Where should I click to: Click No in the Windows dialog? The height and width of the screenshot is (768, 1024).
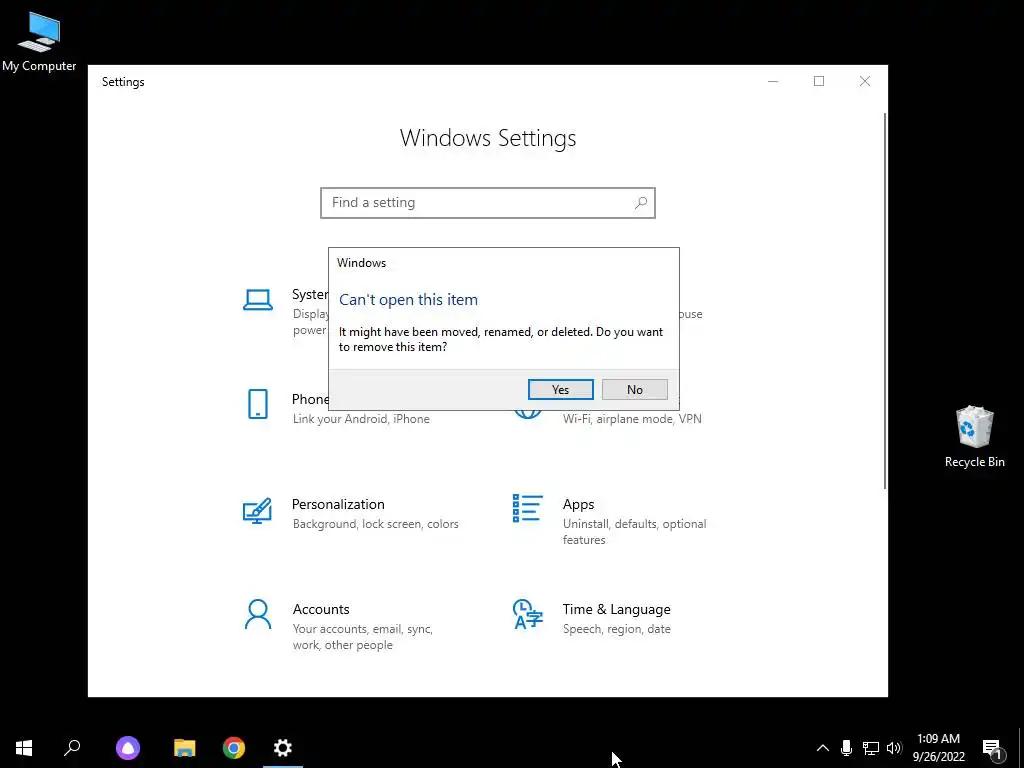634,389
